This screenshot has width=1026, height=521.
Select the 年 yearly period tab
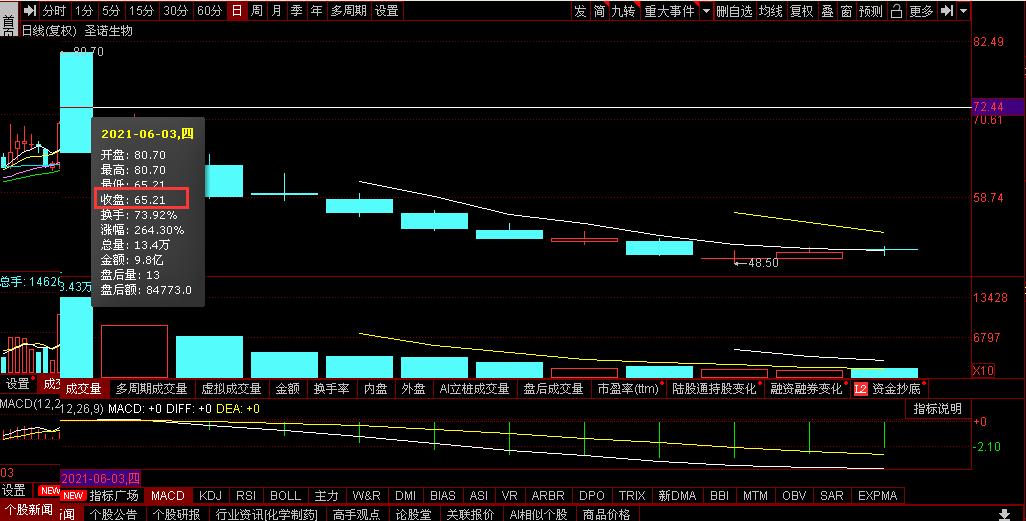coord(317,10)
